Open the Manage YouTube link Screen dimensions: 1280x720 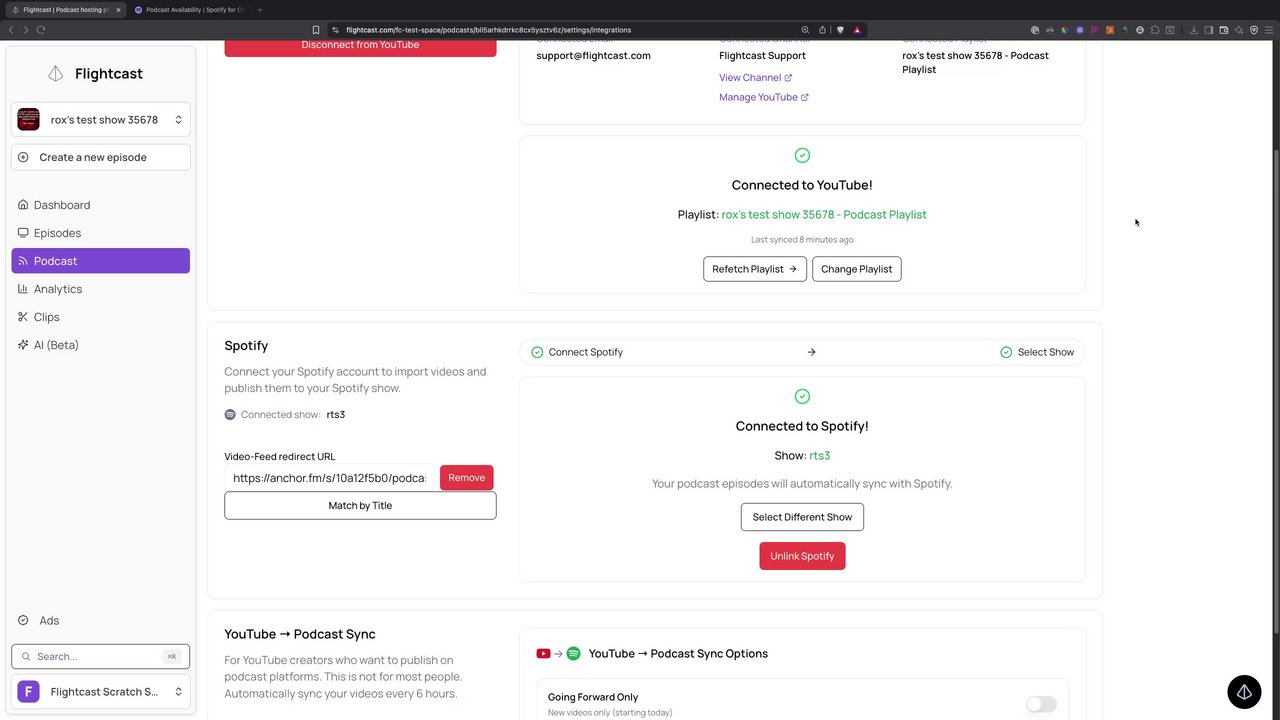point(763,97)
